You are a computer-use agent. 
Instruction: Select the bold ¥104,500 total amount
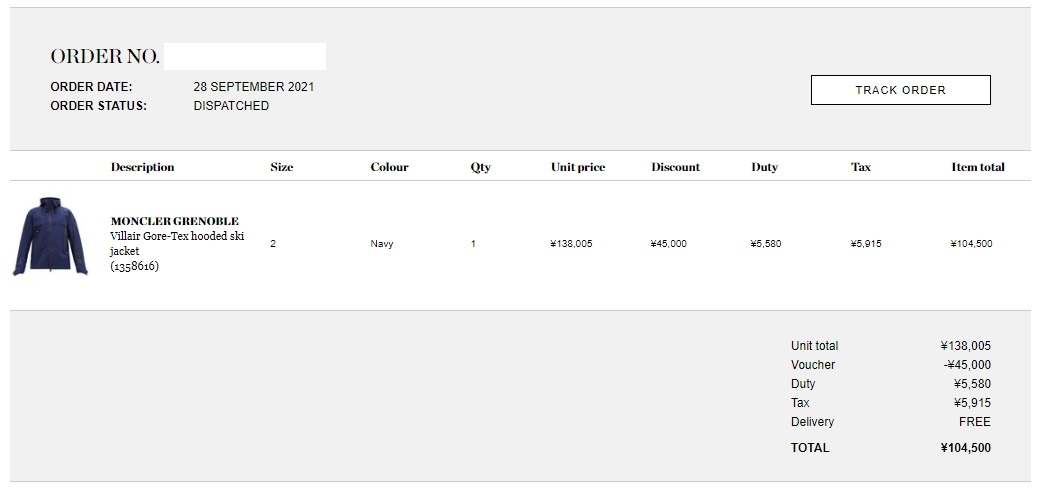966,448
